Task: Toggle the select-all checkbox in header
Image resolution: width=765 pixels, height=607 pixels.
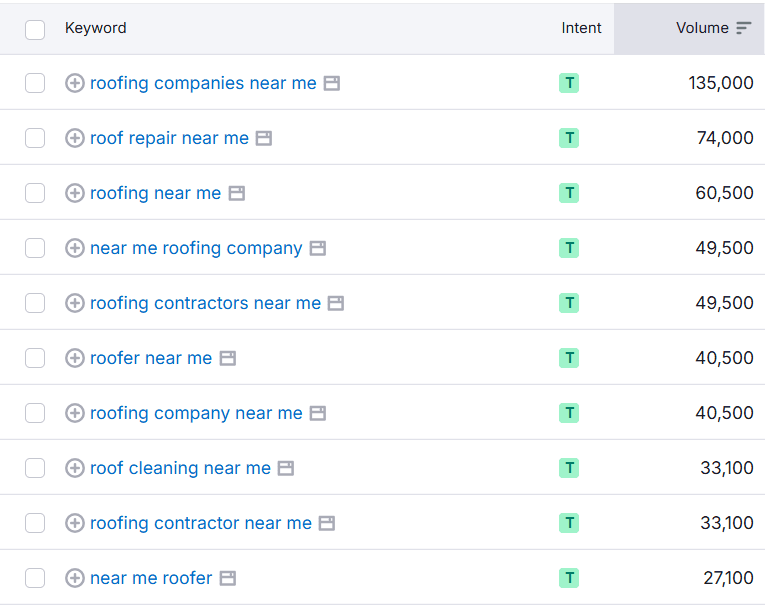Action: tap(35, 30)
